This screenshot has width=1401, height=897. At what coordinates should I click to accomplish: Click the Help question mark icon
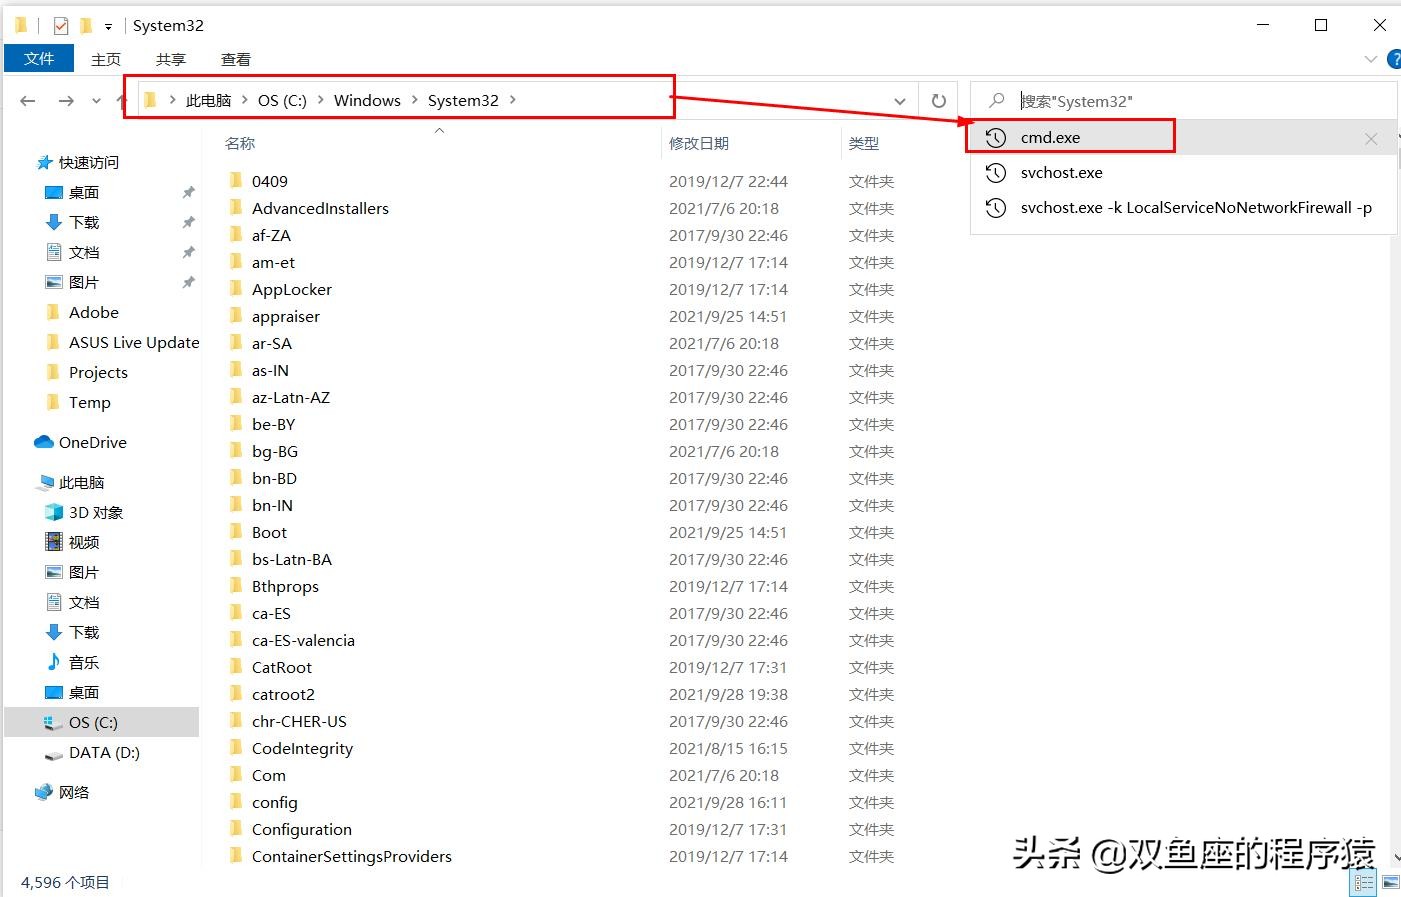click(1395, 58)
